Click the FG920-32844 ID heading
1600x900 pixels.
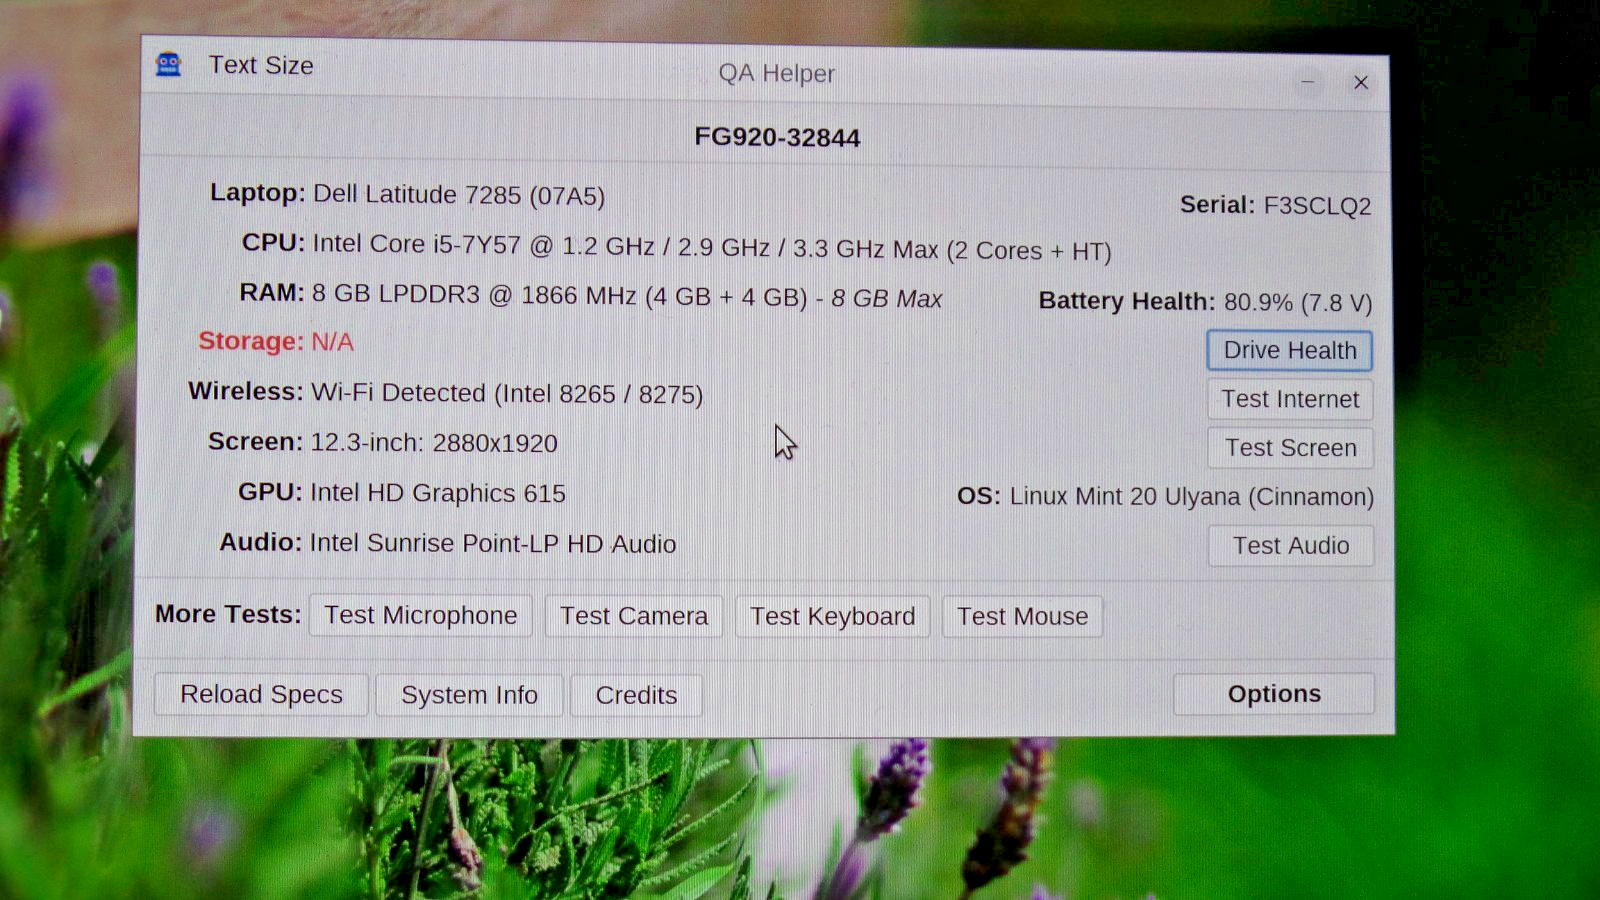(777, 137)
